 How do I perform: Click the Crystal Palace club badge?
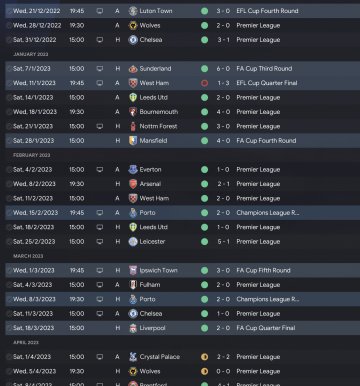(133, 357)
